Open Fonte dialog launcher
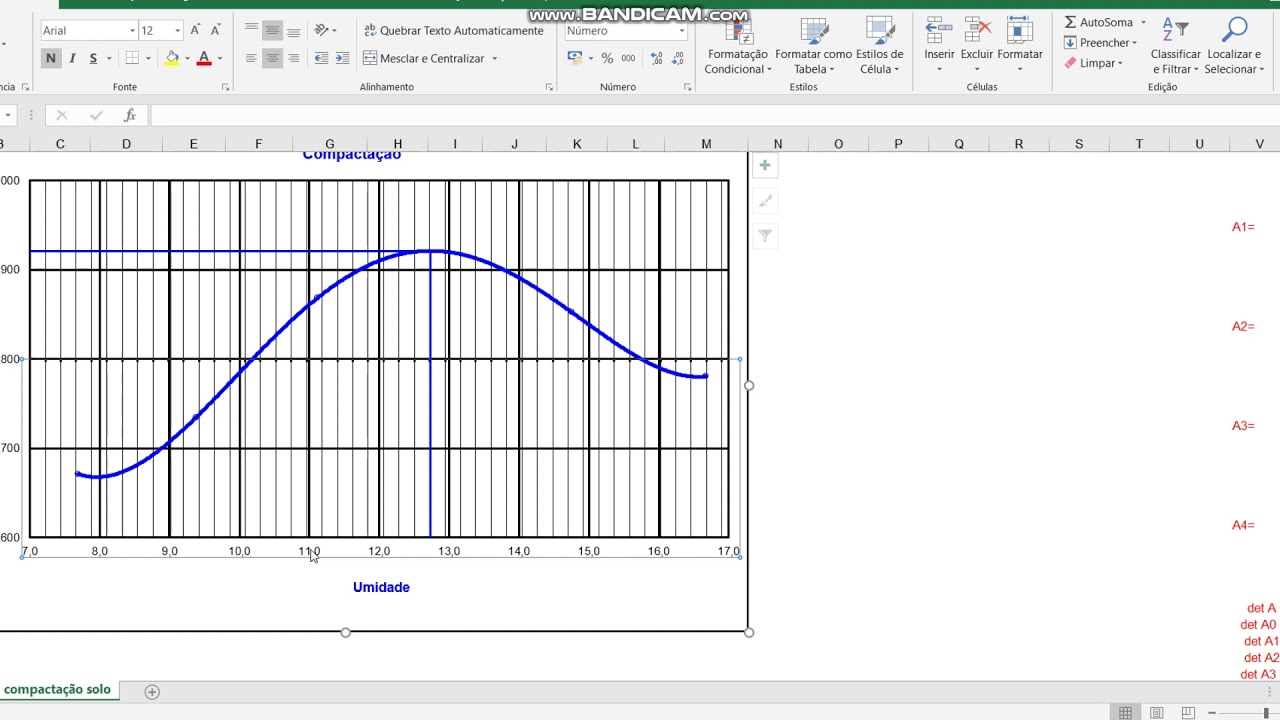 [225, 87]
